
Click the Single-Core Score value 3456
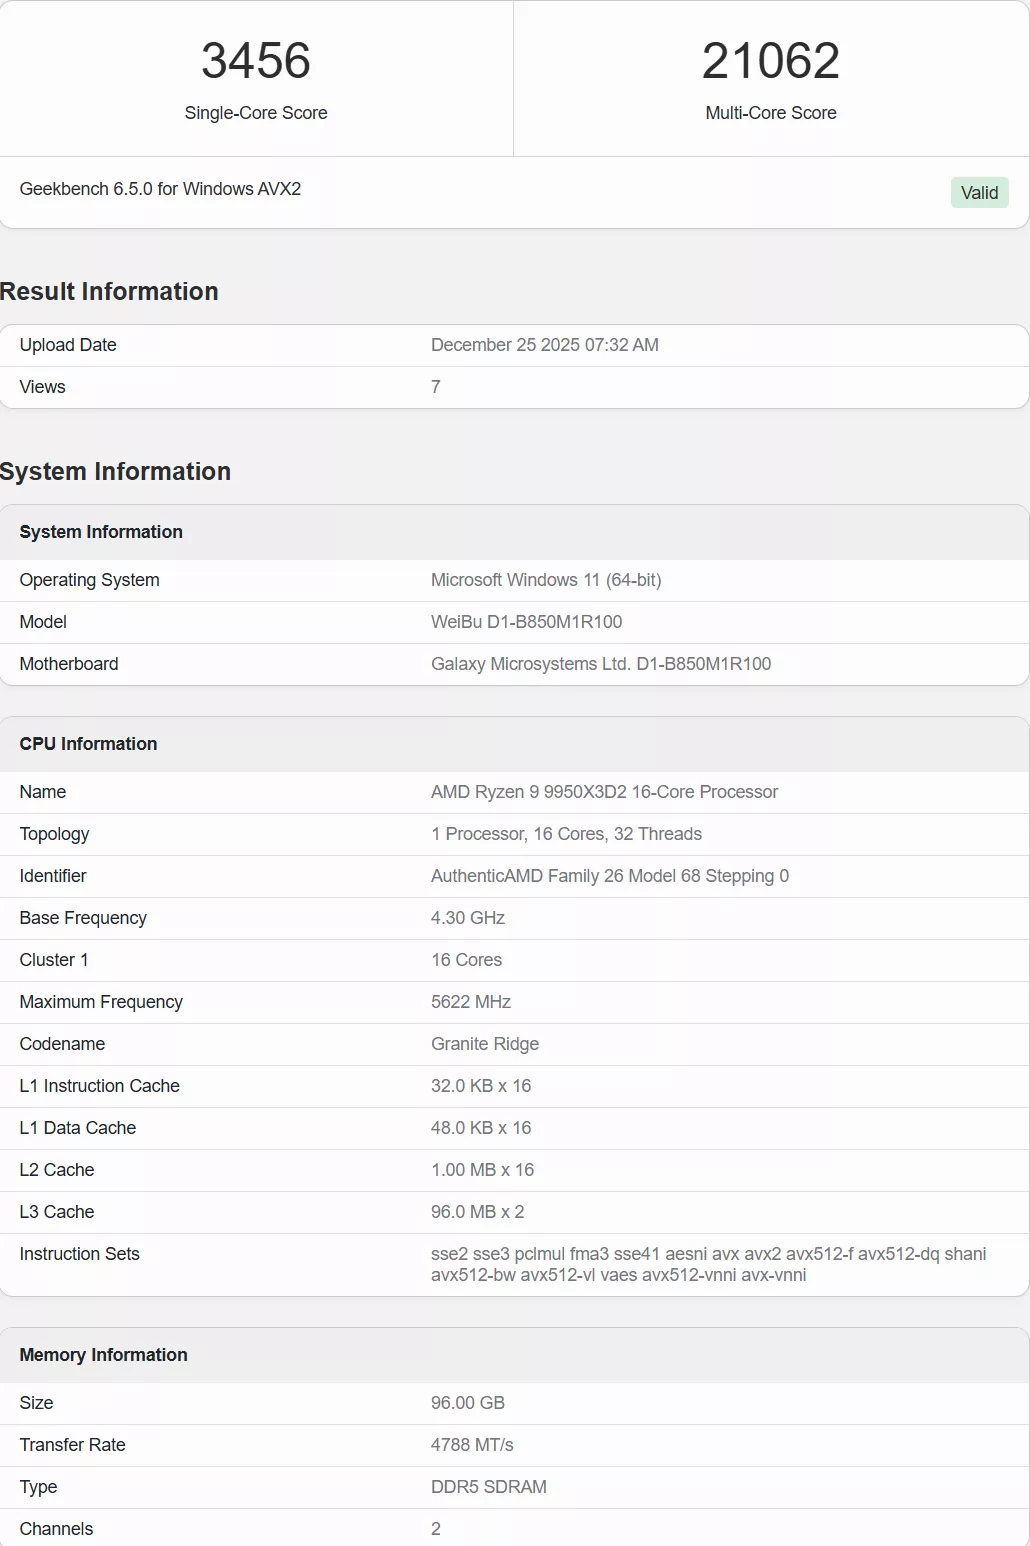(x=255, y=62)
